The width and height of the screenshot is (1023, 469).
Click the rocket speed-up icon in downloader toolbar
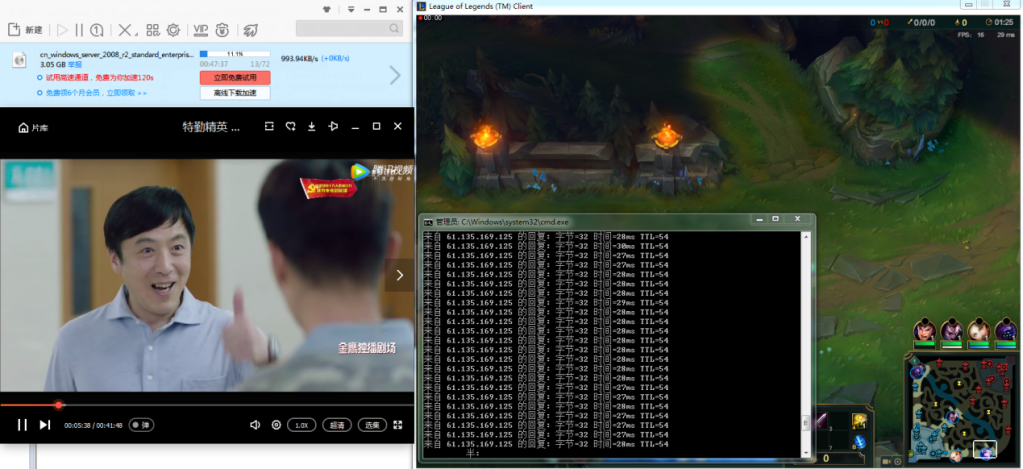[251, 30]
